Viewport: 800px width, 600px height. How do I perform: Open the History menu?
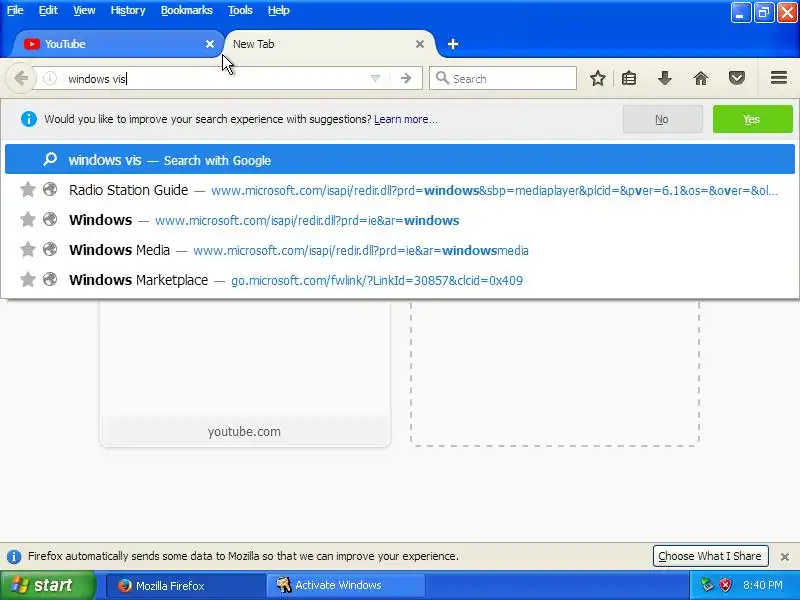click(128, 10)
